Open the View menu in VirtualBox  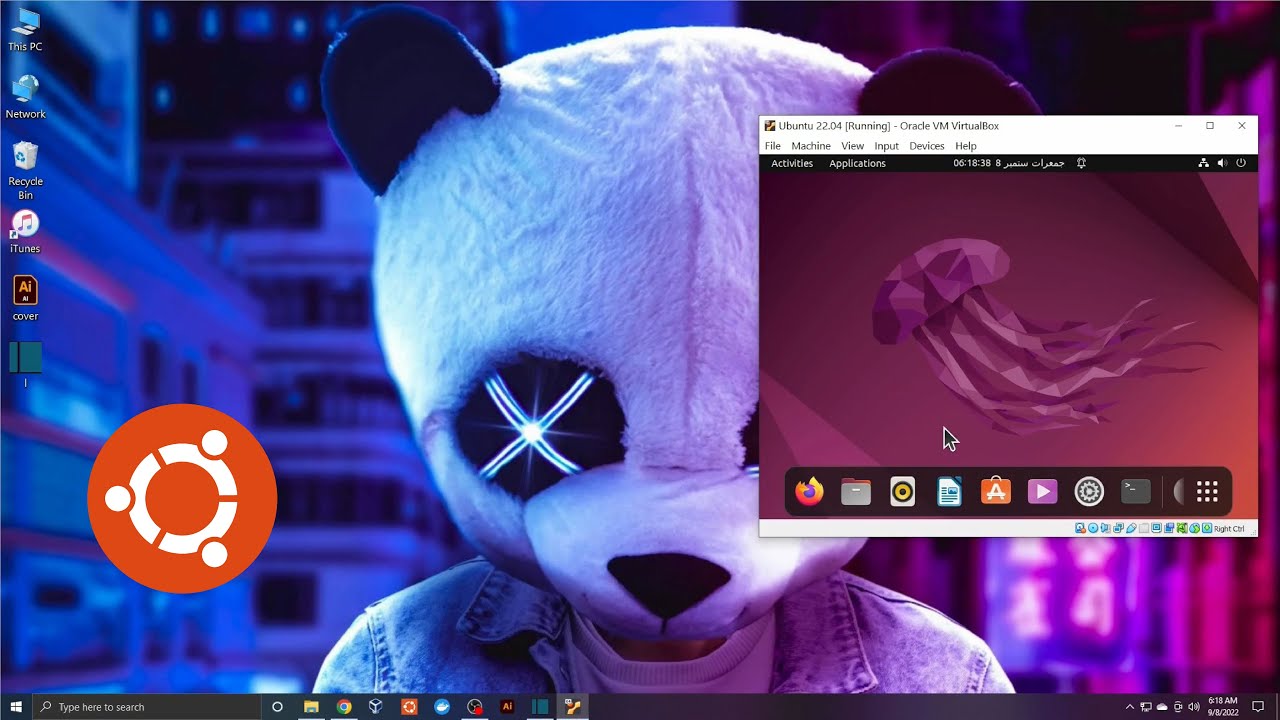click(x=852, y=146)
